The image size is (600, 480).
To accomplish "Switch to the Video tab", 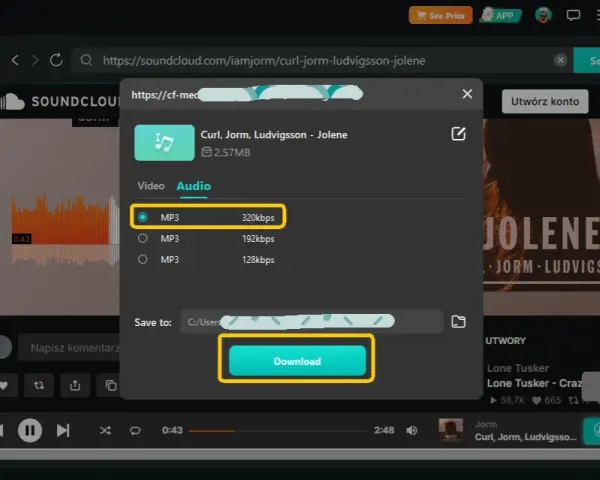I will (151, 186).
